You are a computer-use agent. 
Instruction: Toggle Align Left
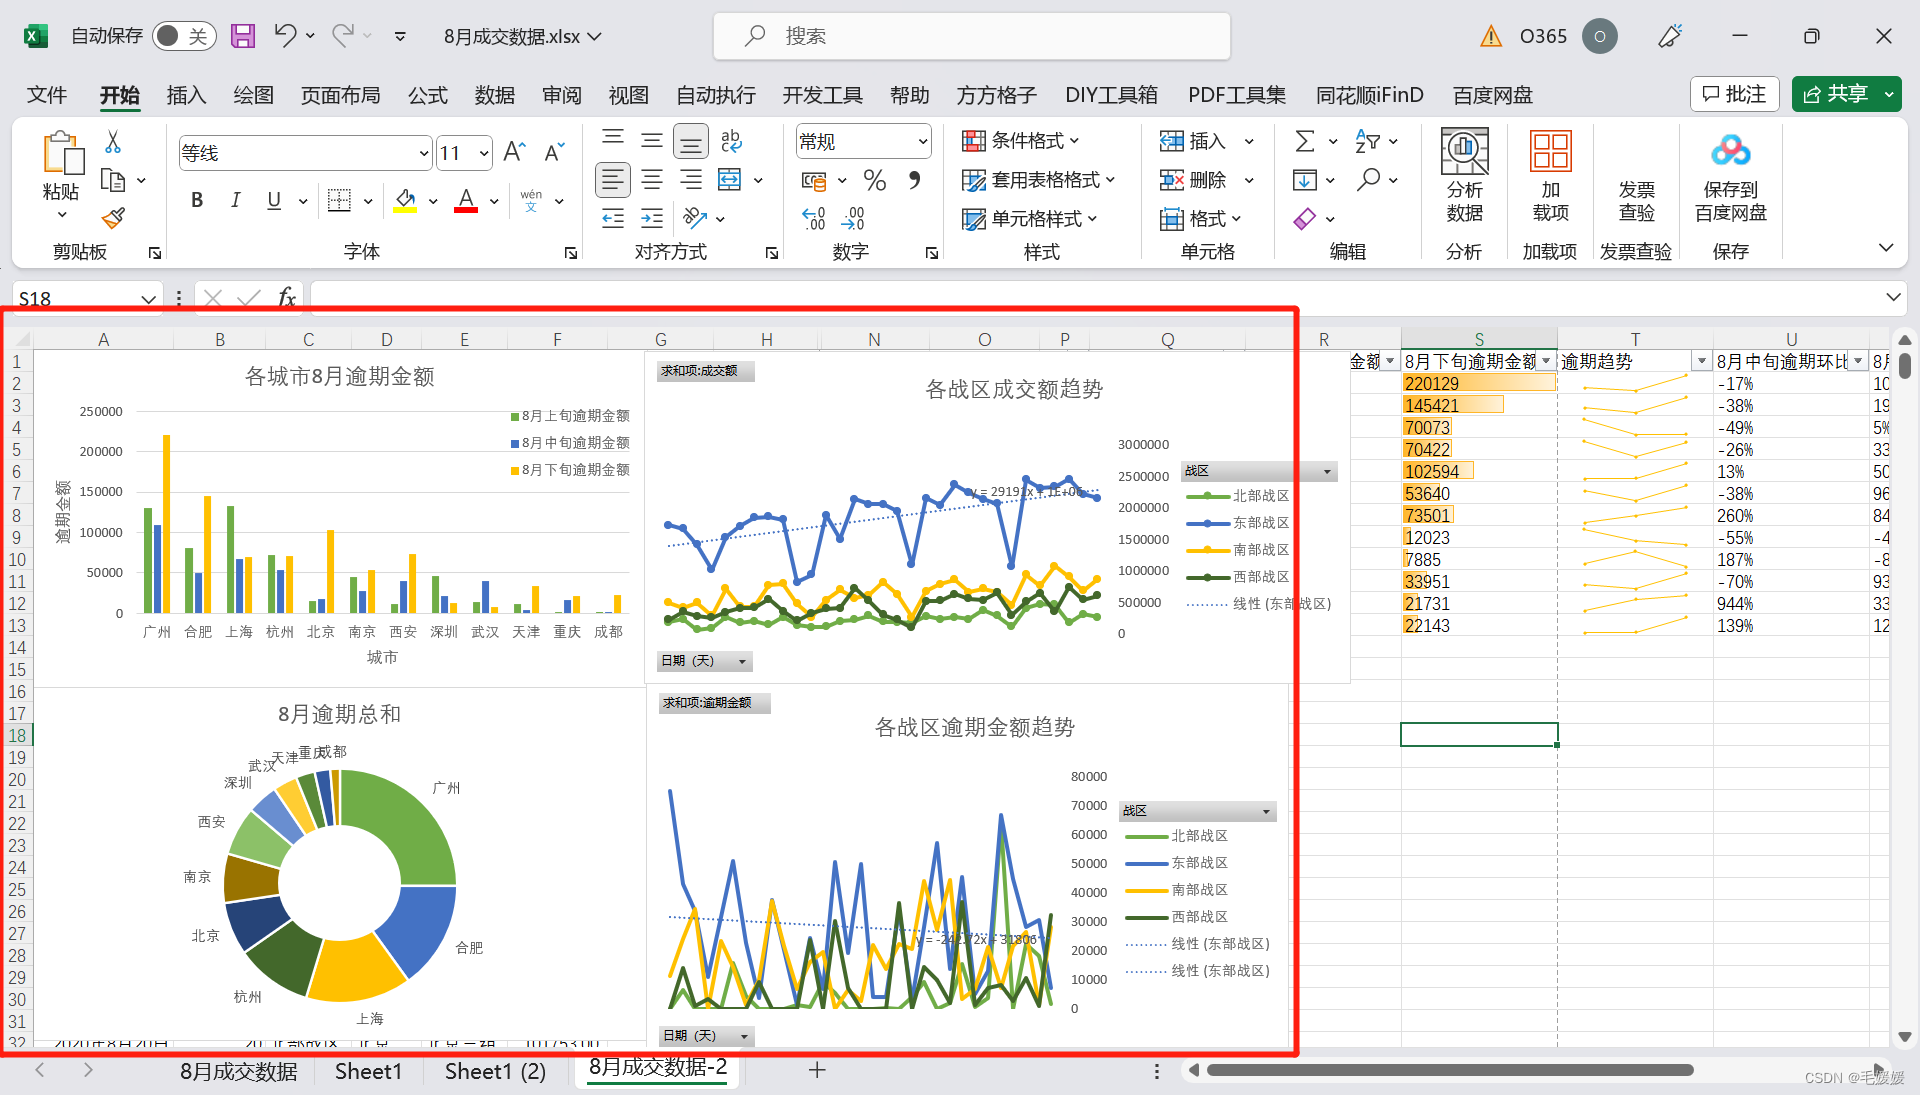pyautogui.click(x=613, y=180)
